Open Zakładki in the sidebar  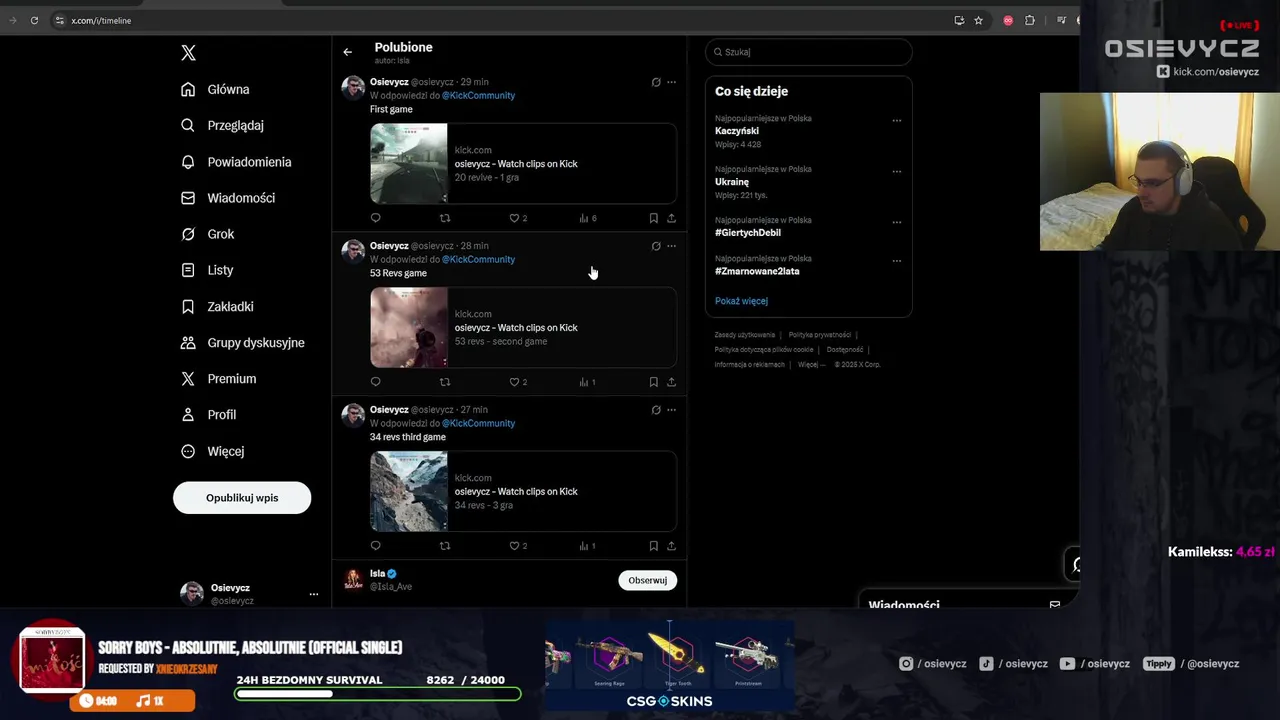(x=217, y=307)
